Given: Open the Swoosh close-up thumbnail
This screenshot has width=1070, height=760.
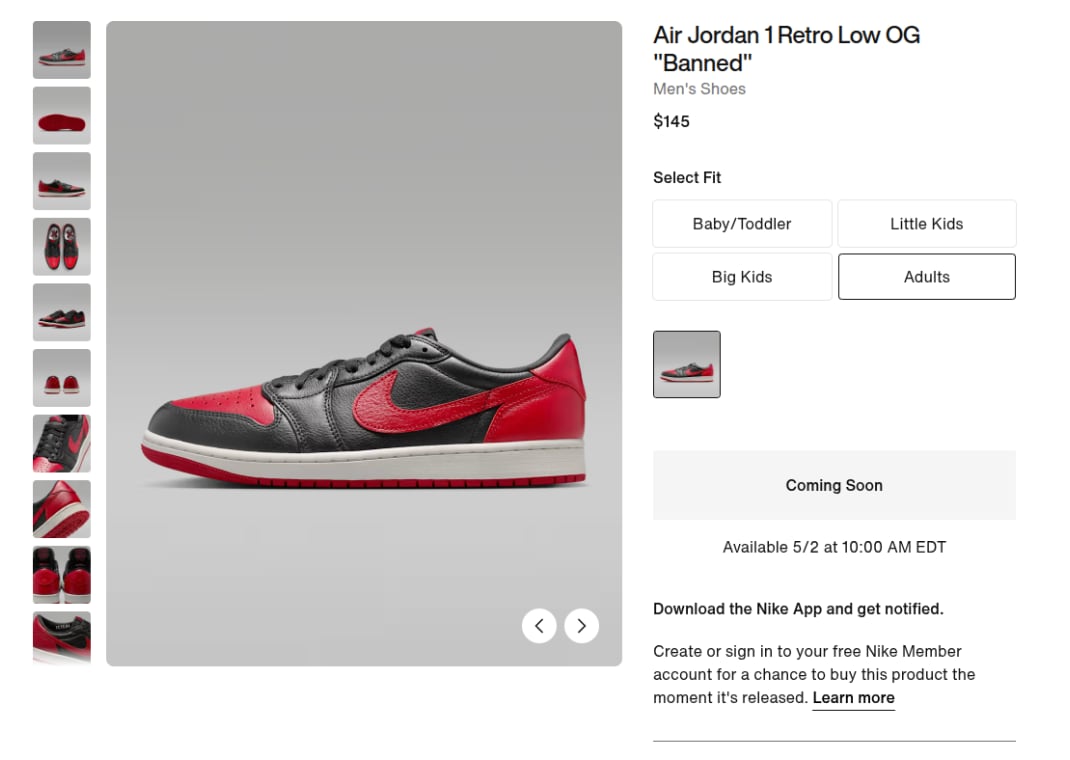Looking at the screenshot, I should [x=61, y=443].
